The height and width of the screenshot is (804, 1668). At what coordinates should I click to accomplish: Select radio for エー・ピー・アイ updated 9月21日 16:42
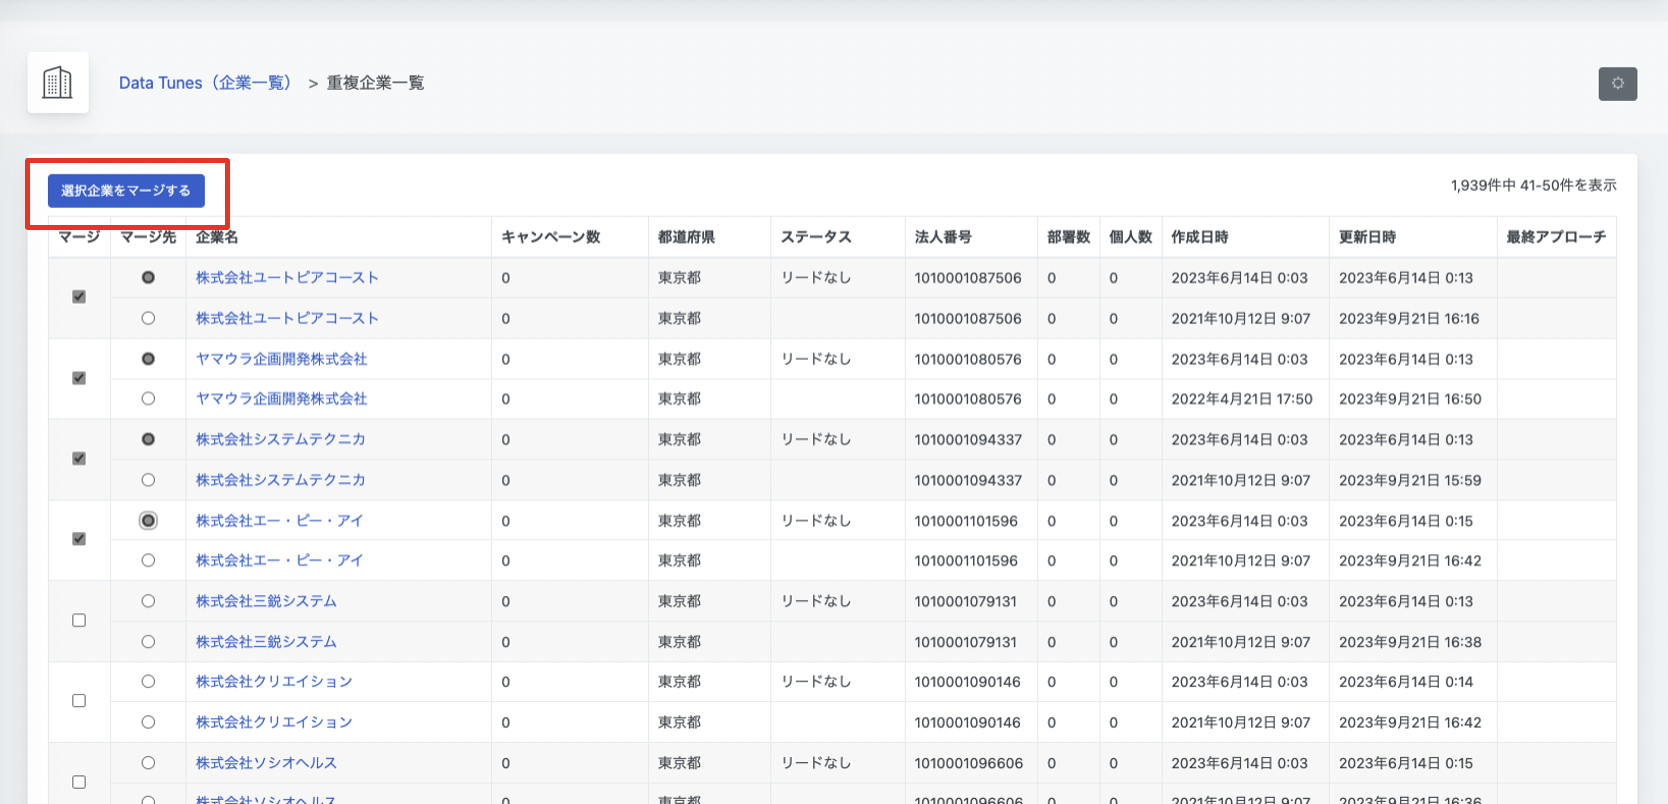(148, 560)
